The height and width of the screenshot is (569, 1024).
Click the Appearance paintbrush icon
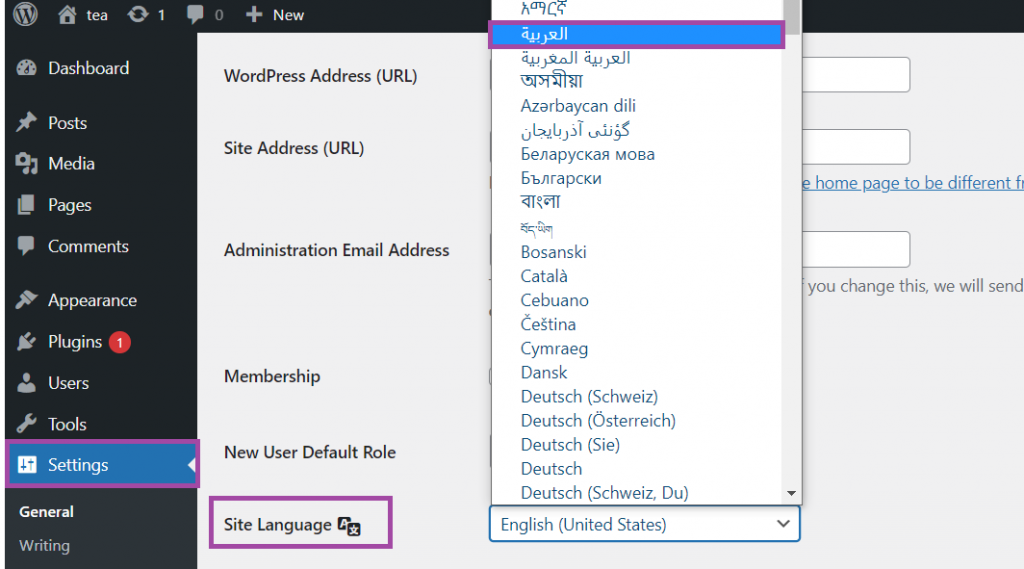(x=27, y=300)
